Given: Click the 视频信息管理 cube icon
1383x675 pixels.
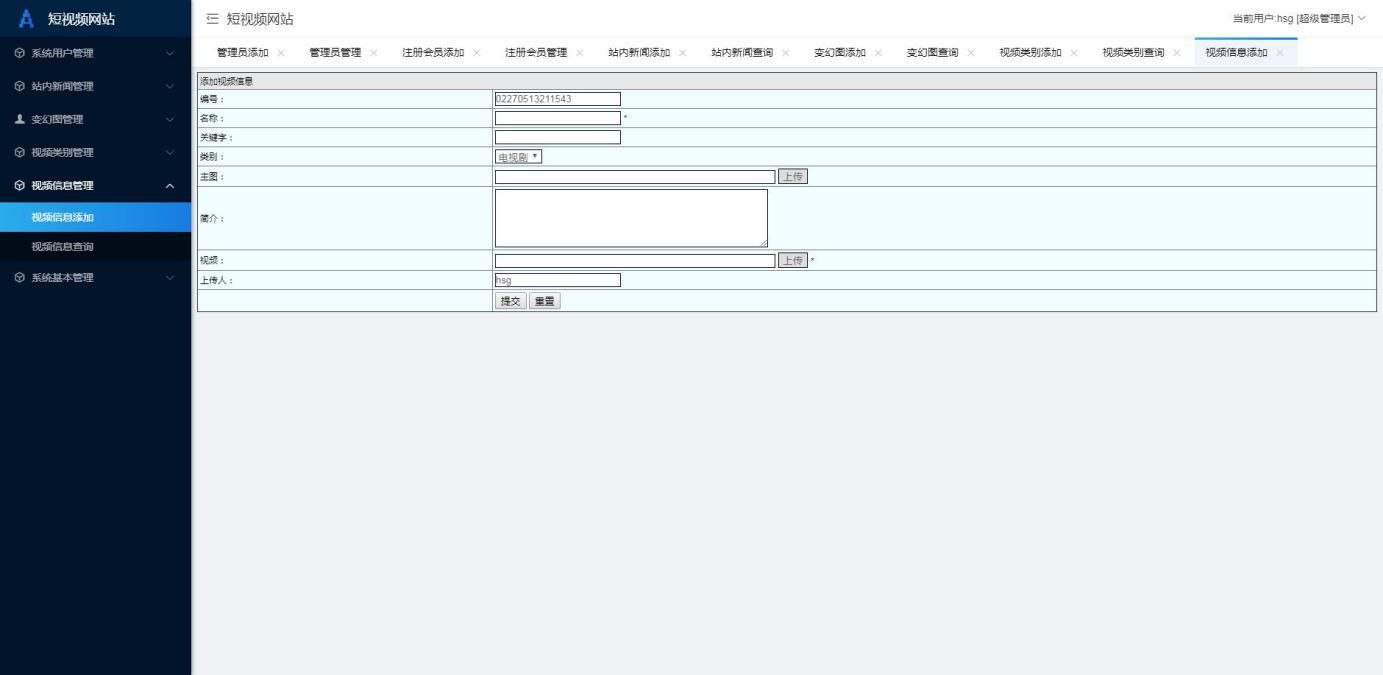Looking at the screenshot, I should [20, 185].
